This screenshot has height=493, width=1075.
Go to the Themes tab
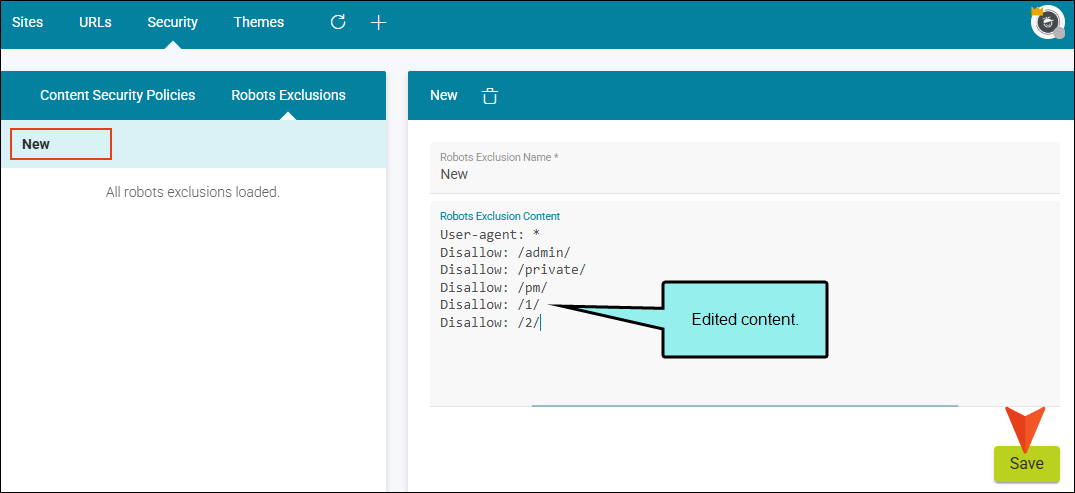pos(258,22)
